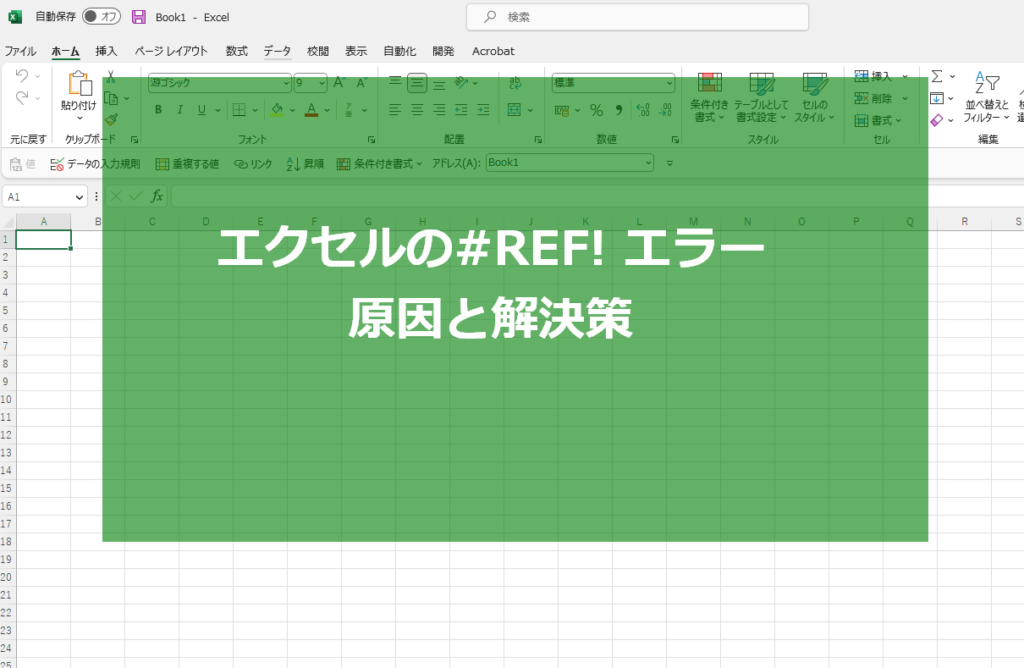The height and width of the screenshot is (668, 1024).
Task: Click 昇順 sort in quick toolbar
Action: 305,164
